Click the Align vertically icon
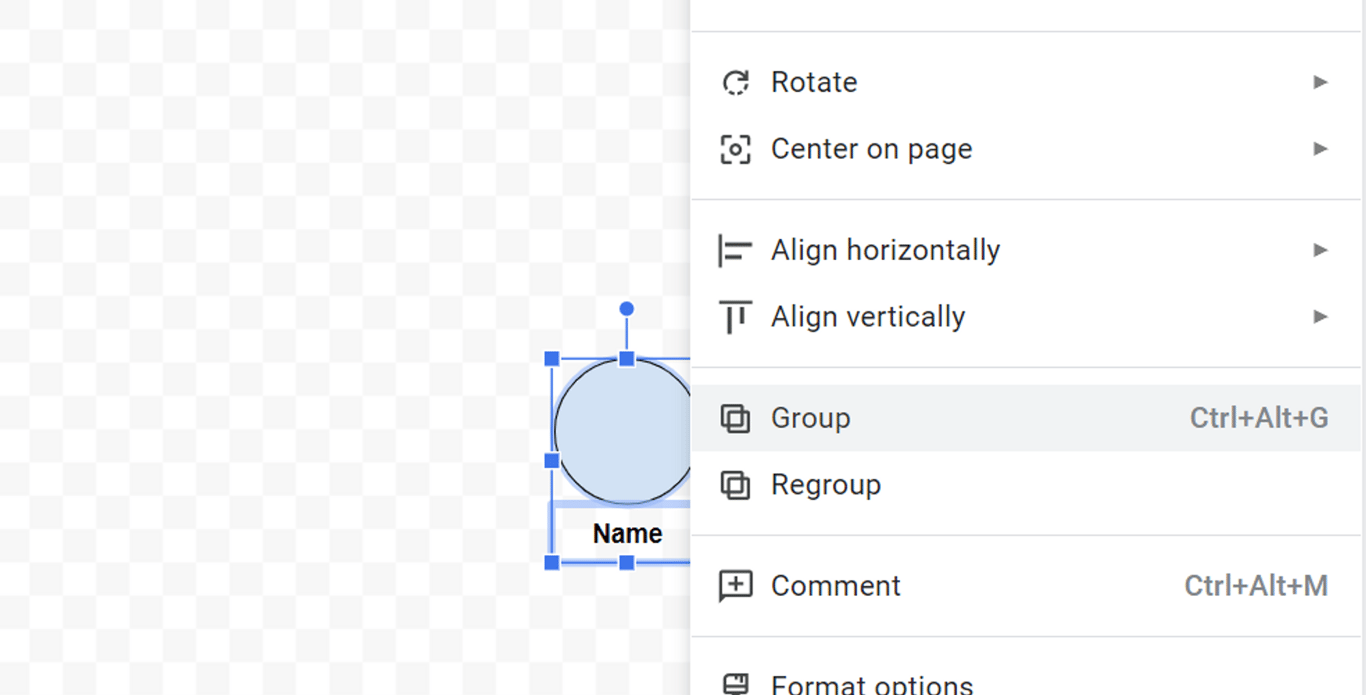 735,318
